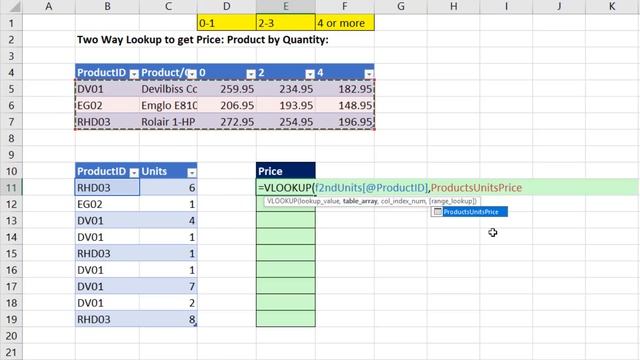Select the empty Price cell in row 12
This screenshot has width=640, height=360.
click(286, 204)
